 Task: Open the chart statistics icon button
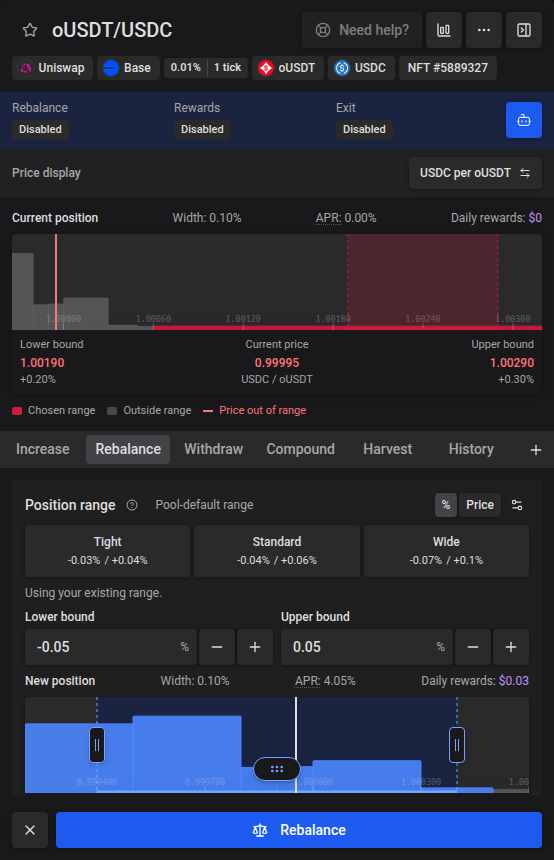coord(444,30)
